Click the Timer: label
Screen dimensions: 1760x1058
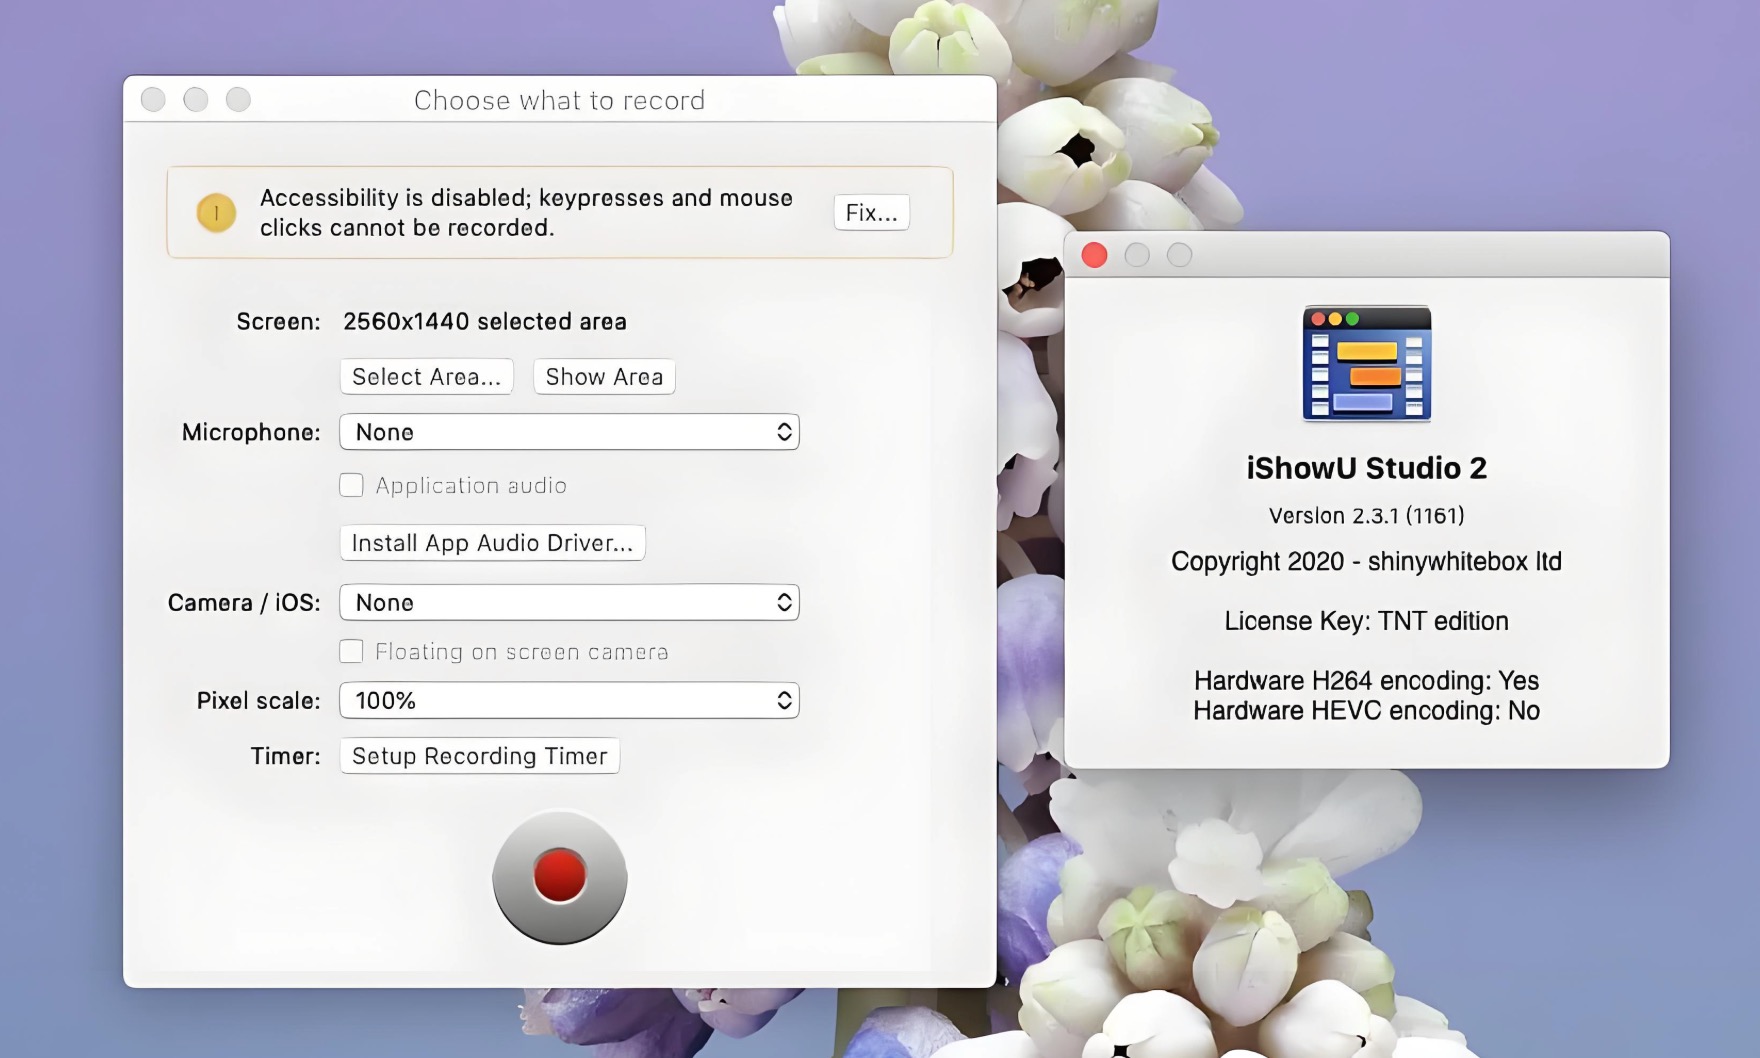pos(285,756)
